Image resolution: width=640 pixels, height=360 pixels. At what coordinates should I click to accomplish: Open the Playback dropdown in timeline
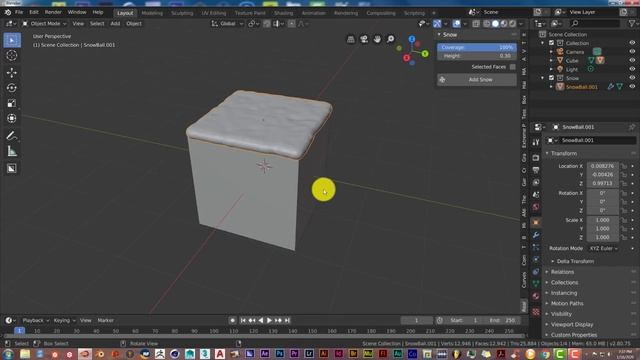[35, 320]
